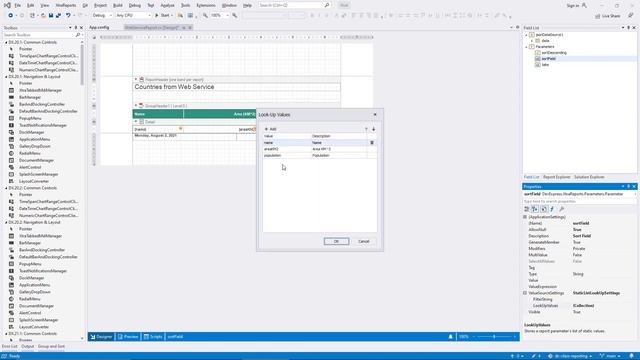Delete the 'name' row using trash icon
640x360 pixels.
[x=372, y=142]
